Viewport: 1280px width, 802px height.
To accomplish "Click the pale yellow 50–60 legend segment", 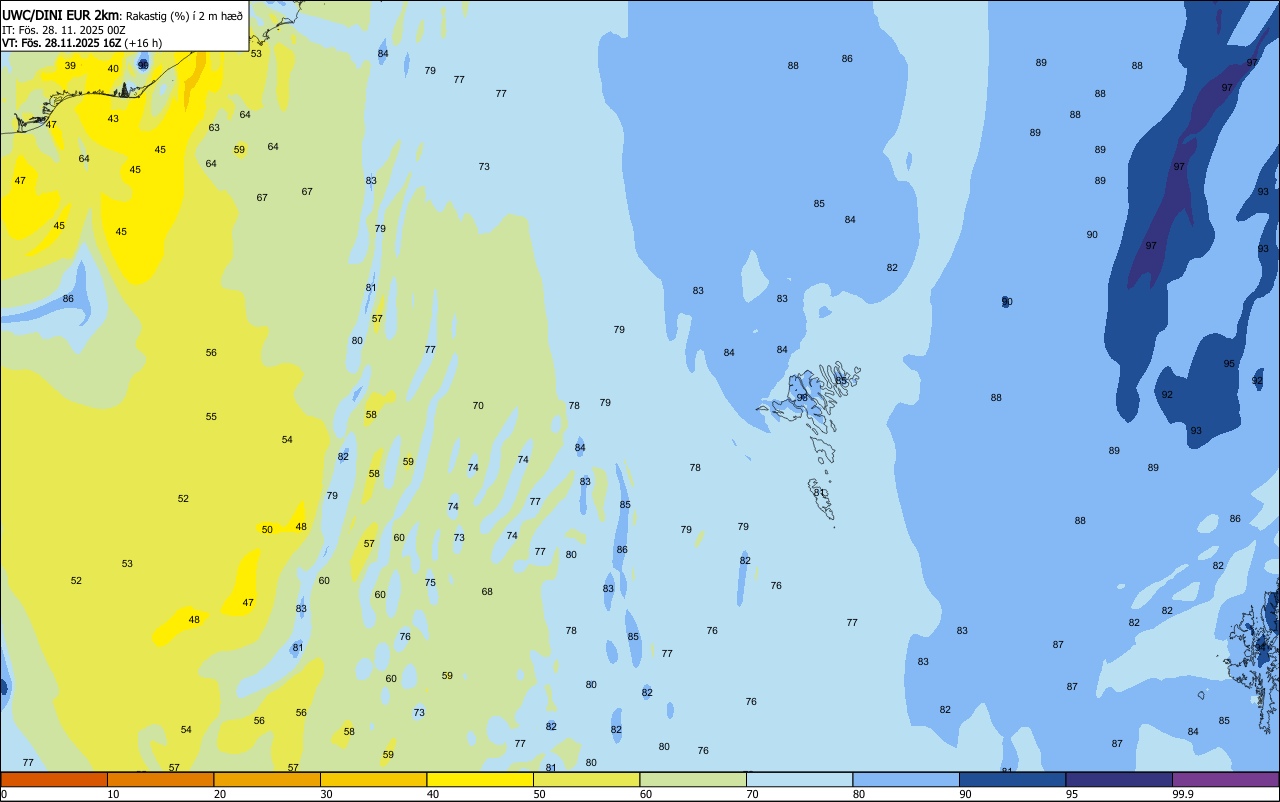I will click(586, 779).
